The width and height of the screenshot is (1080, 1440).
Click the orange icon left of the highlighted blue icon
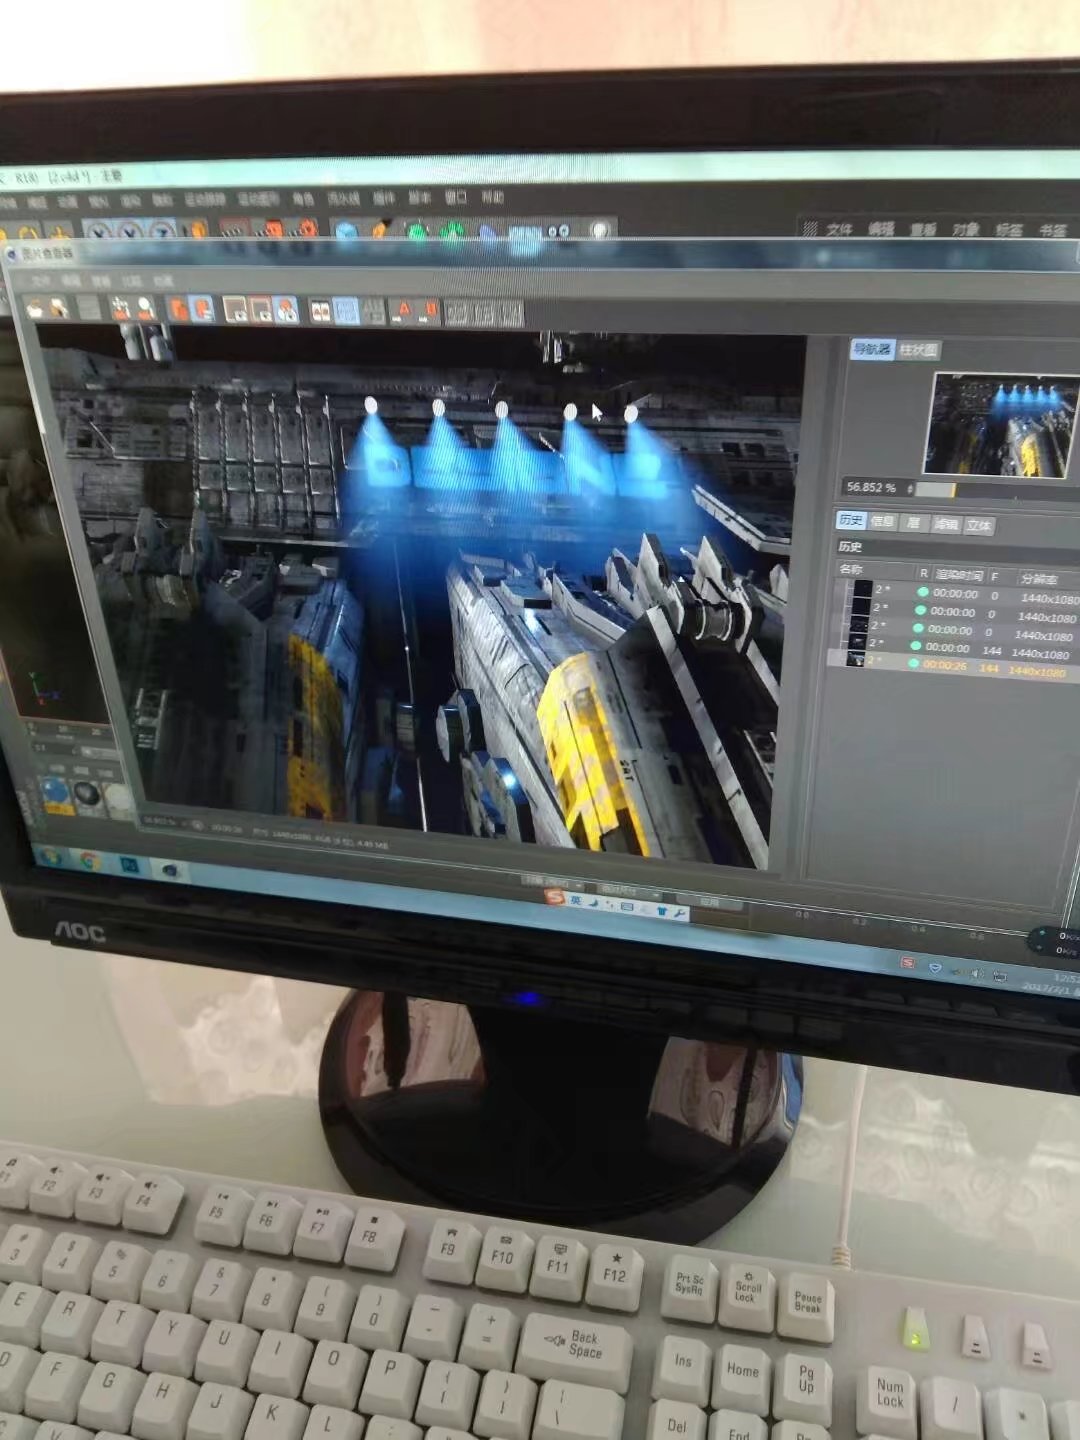point(177,309)
